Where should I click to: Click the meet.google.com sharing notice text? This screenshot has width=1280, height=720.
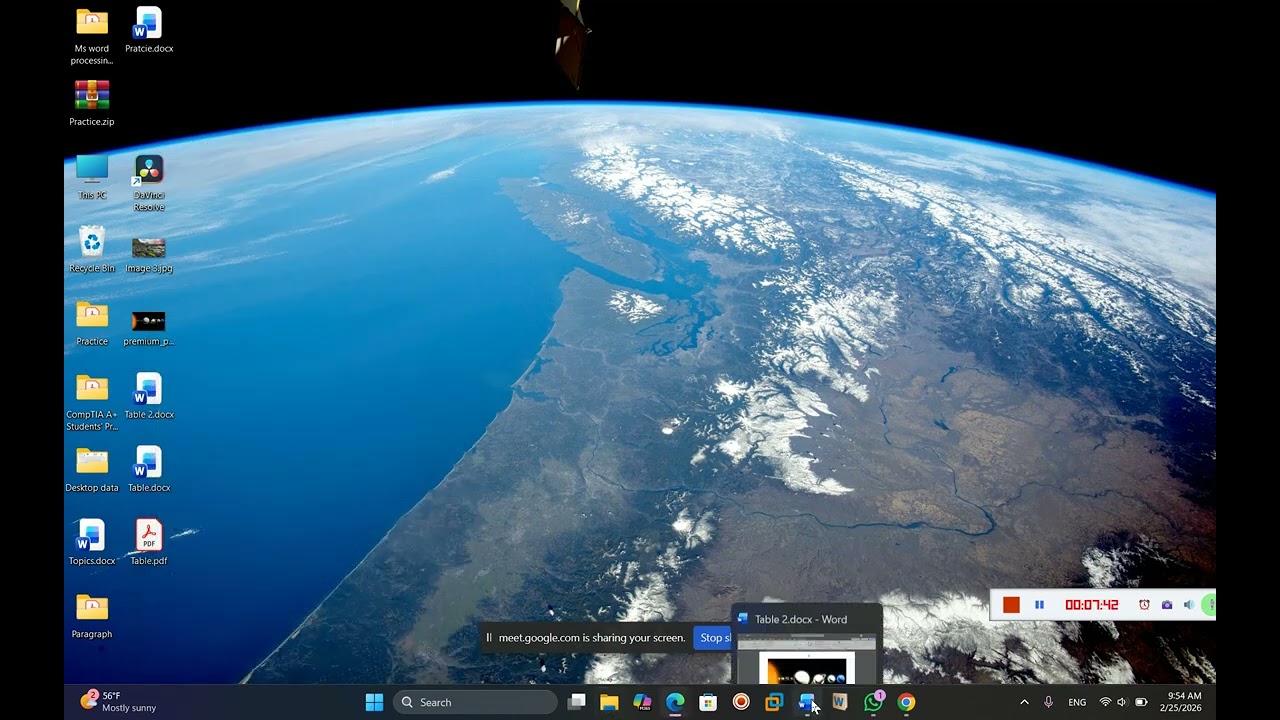coord(592,638)
